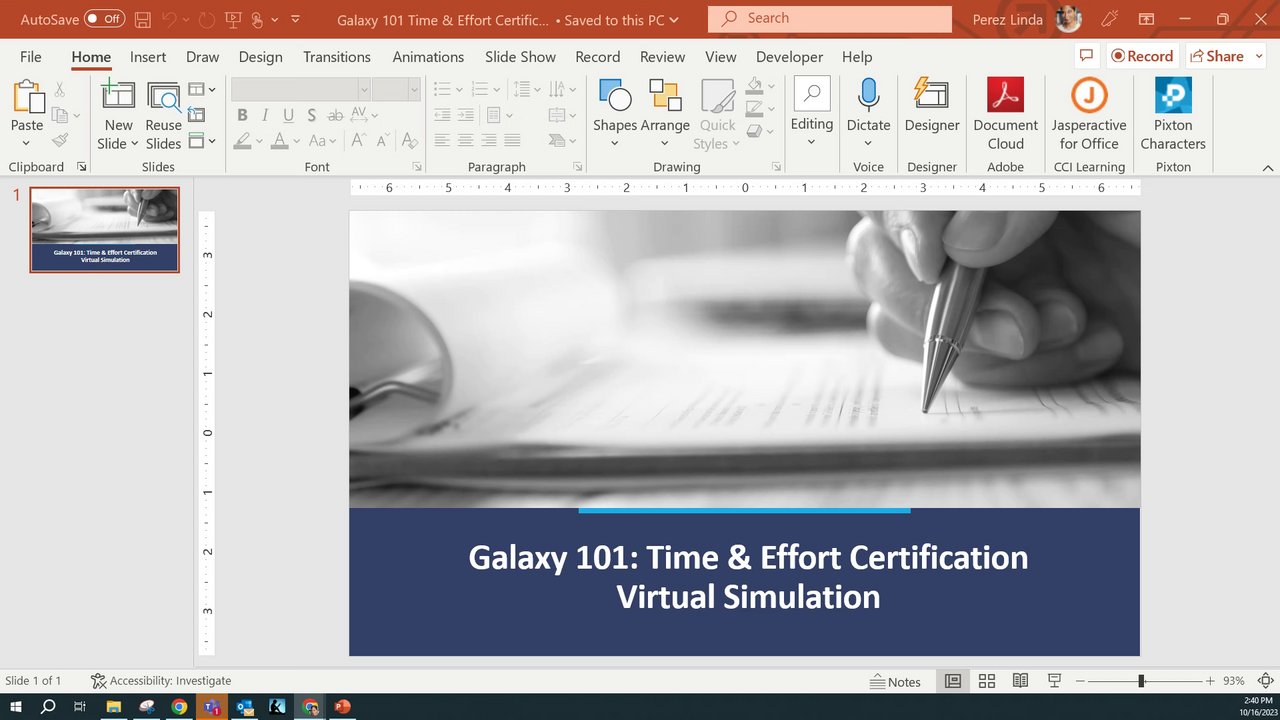This screenshot has width=1280, height=720.
Task: Click the Shape Fill paint bucket
Action: coord(755,86)
